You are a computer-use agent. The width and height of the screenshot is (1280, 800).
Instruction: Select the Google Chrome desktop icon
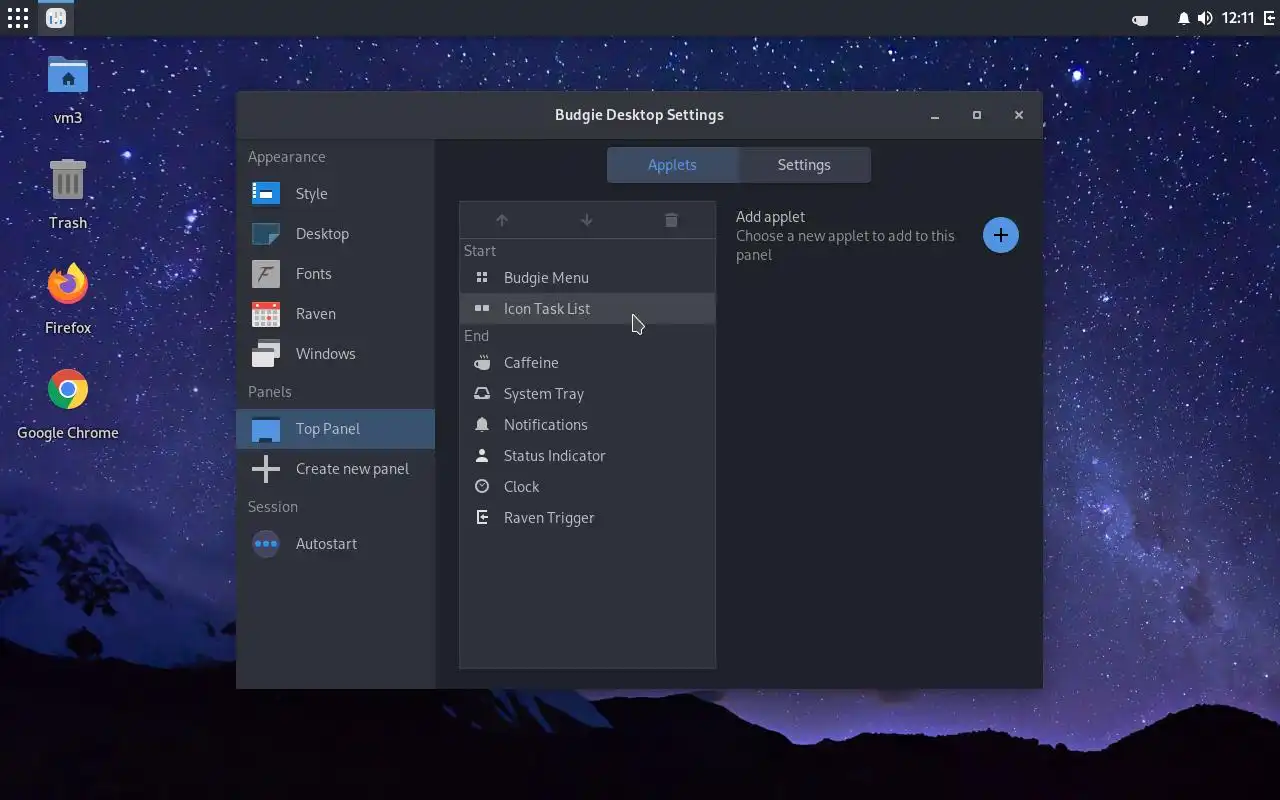pyautogui.click(x=68, y=404)
